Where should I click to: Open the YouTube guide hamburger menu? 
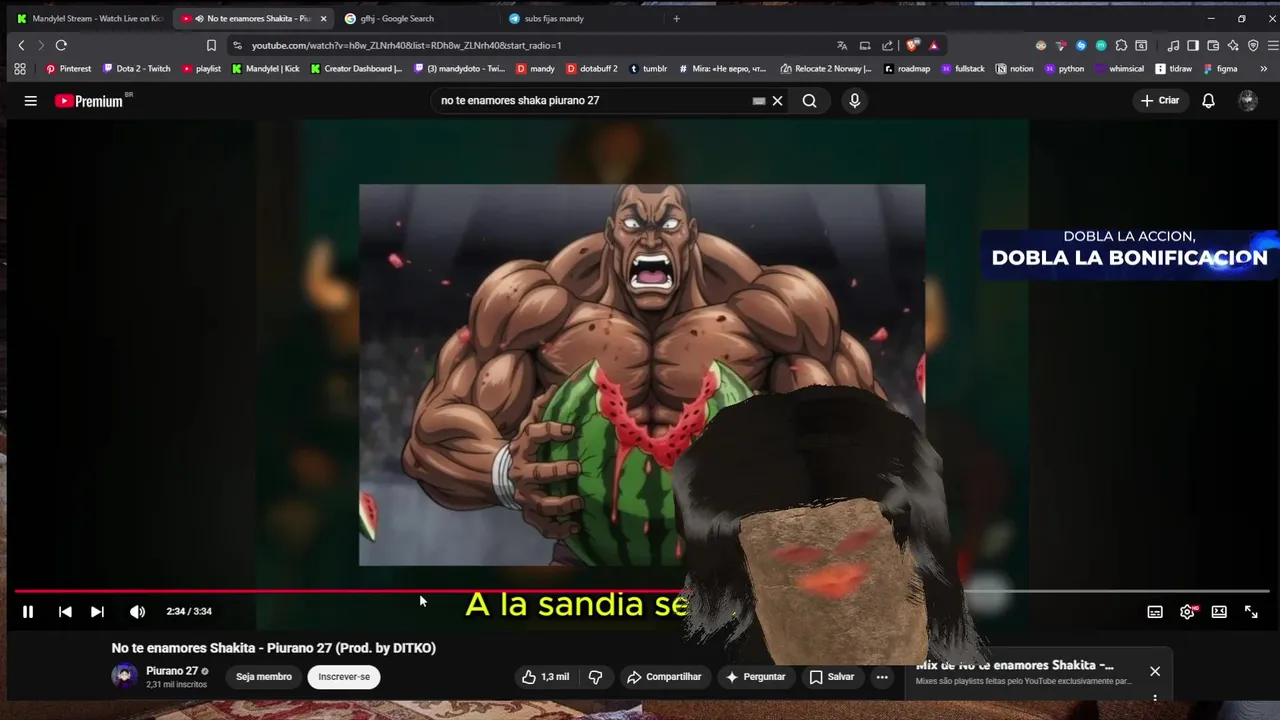pos(31,100)
